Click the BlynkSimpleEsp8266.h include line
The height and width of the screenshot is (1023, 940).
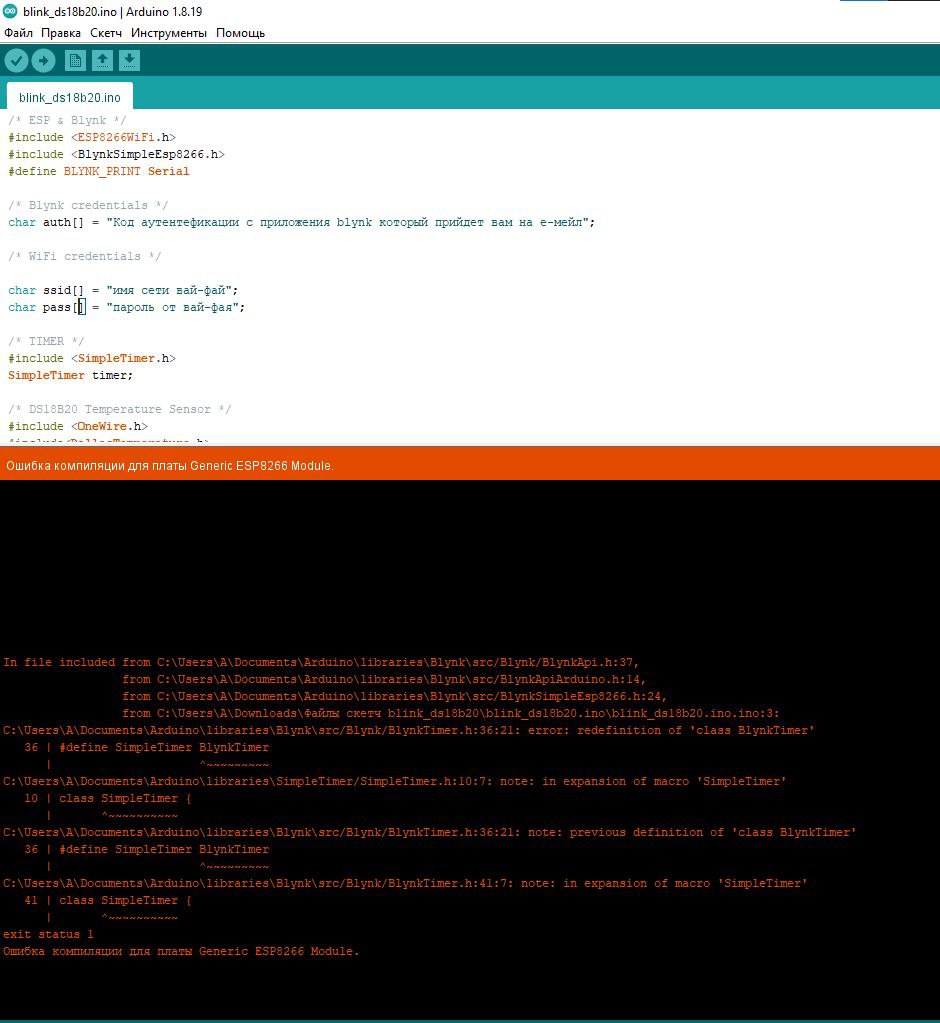click(116, 154)
